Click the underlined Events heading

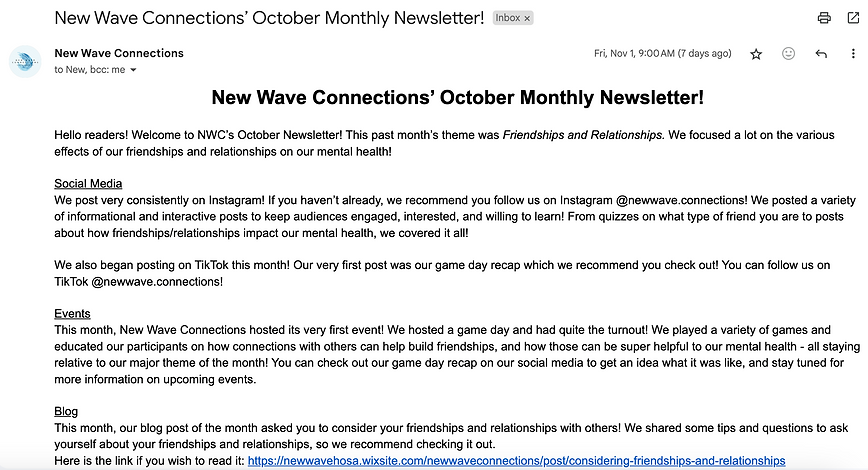coord(72,314)
